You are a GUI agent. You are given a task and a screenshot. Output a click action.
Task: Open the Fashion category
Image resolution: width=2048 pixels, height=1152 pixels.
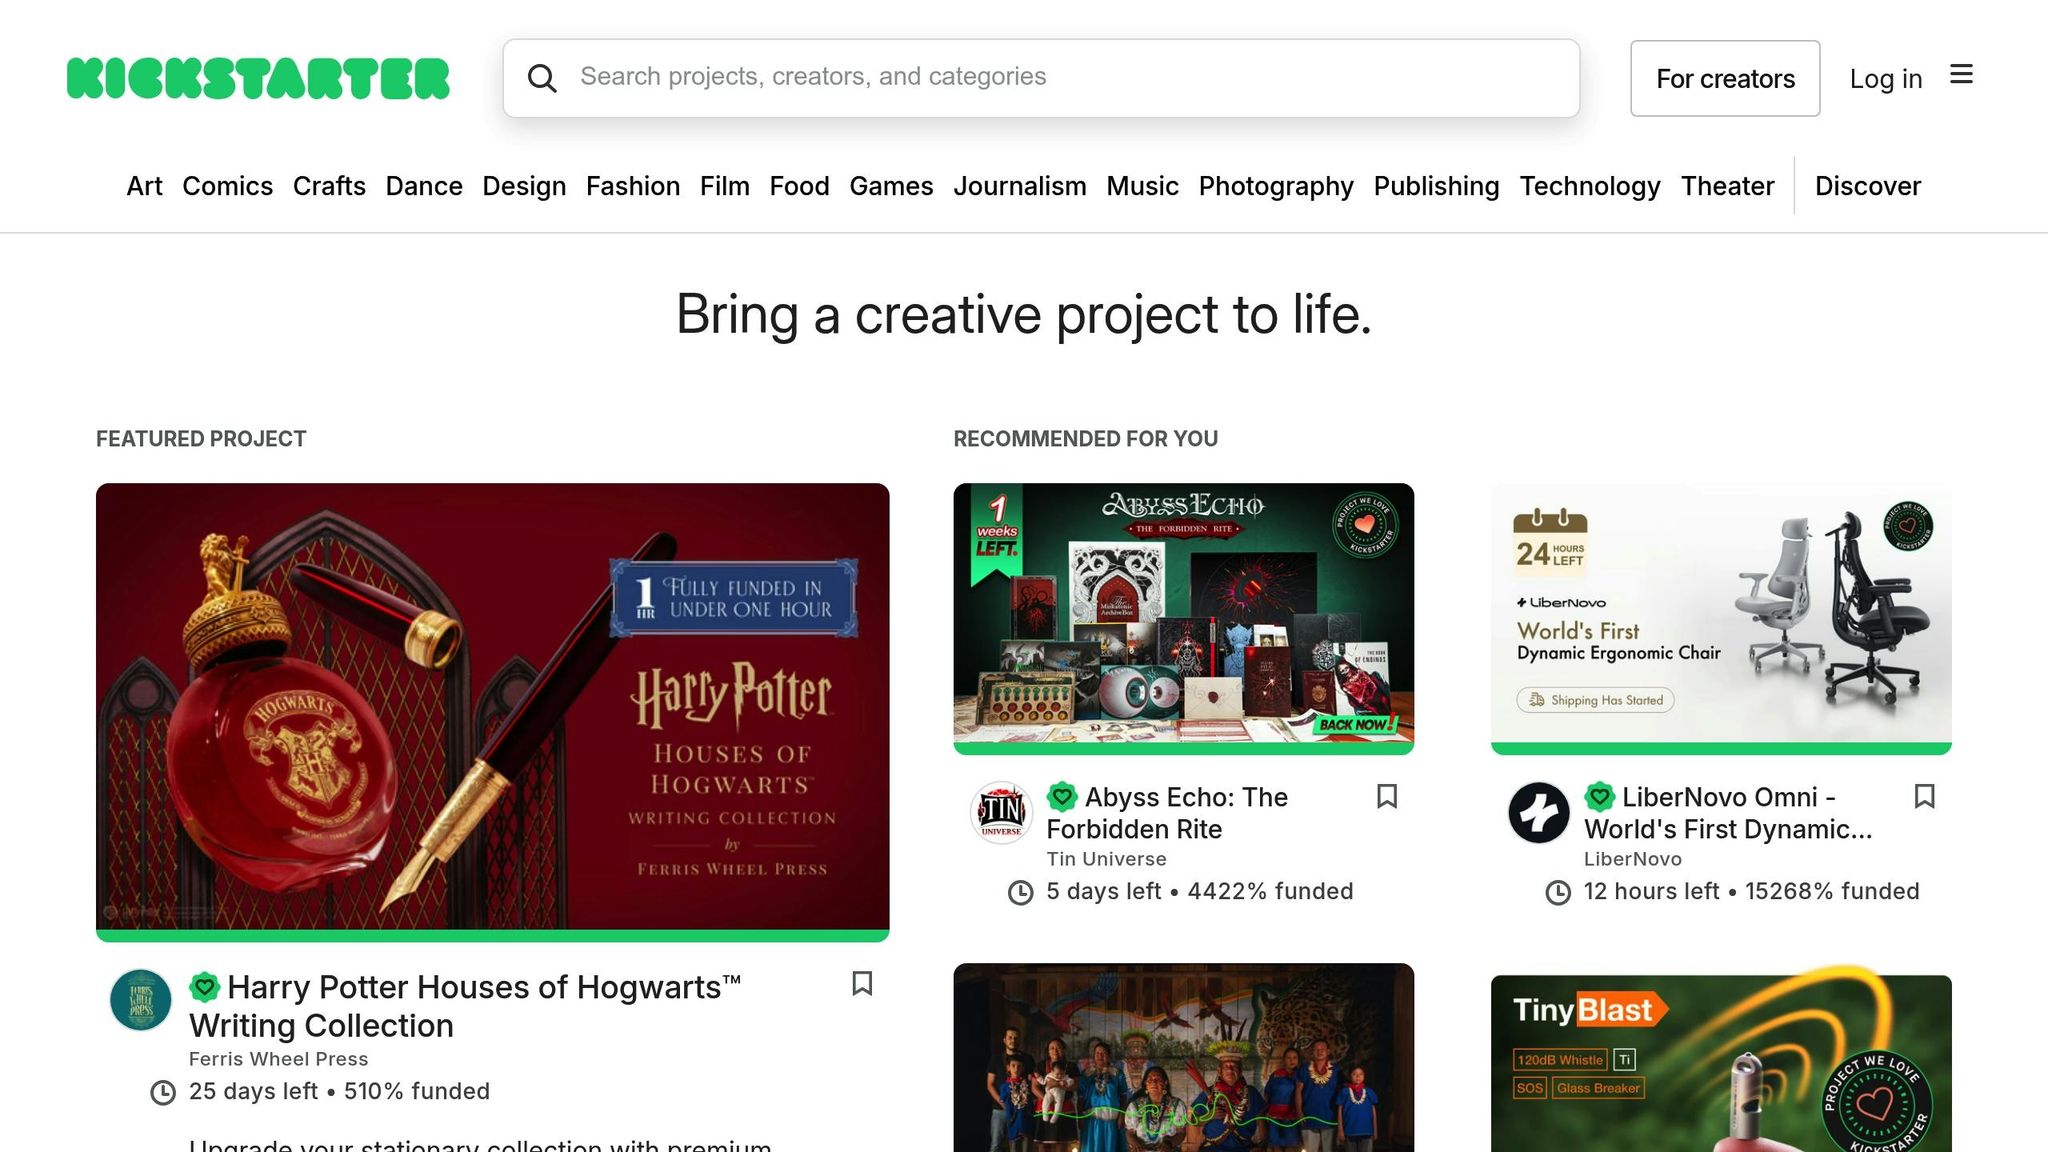[x=633, y=186]
